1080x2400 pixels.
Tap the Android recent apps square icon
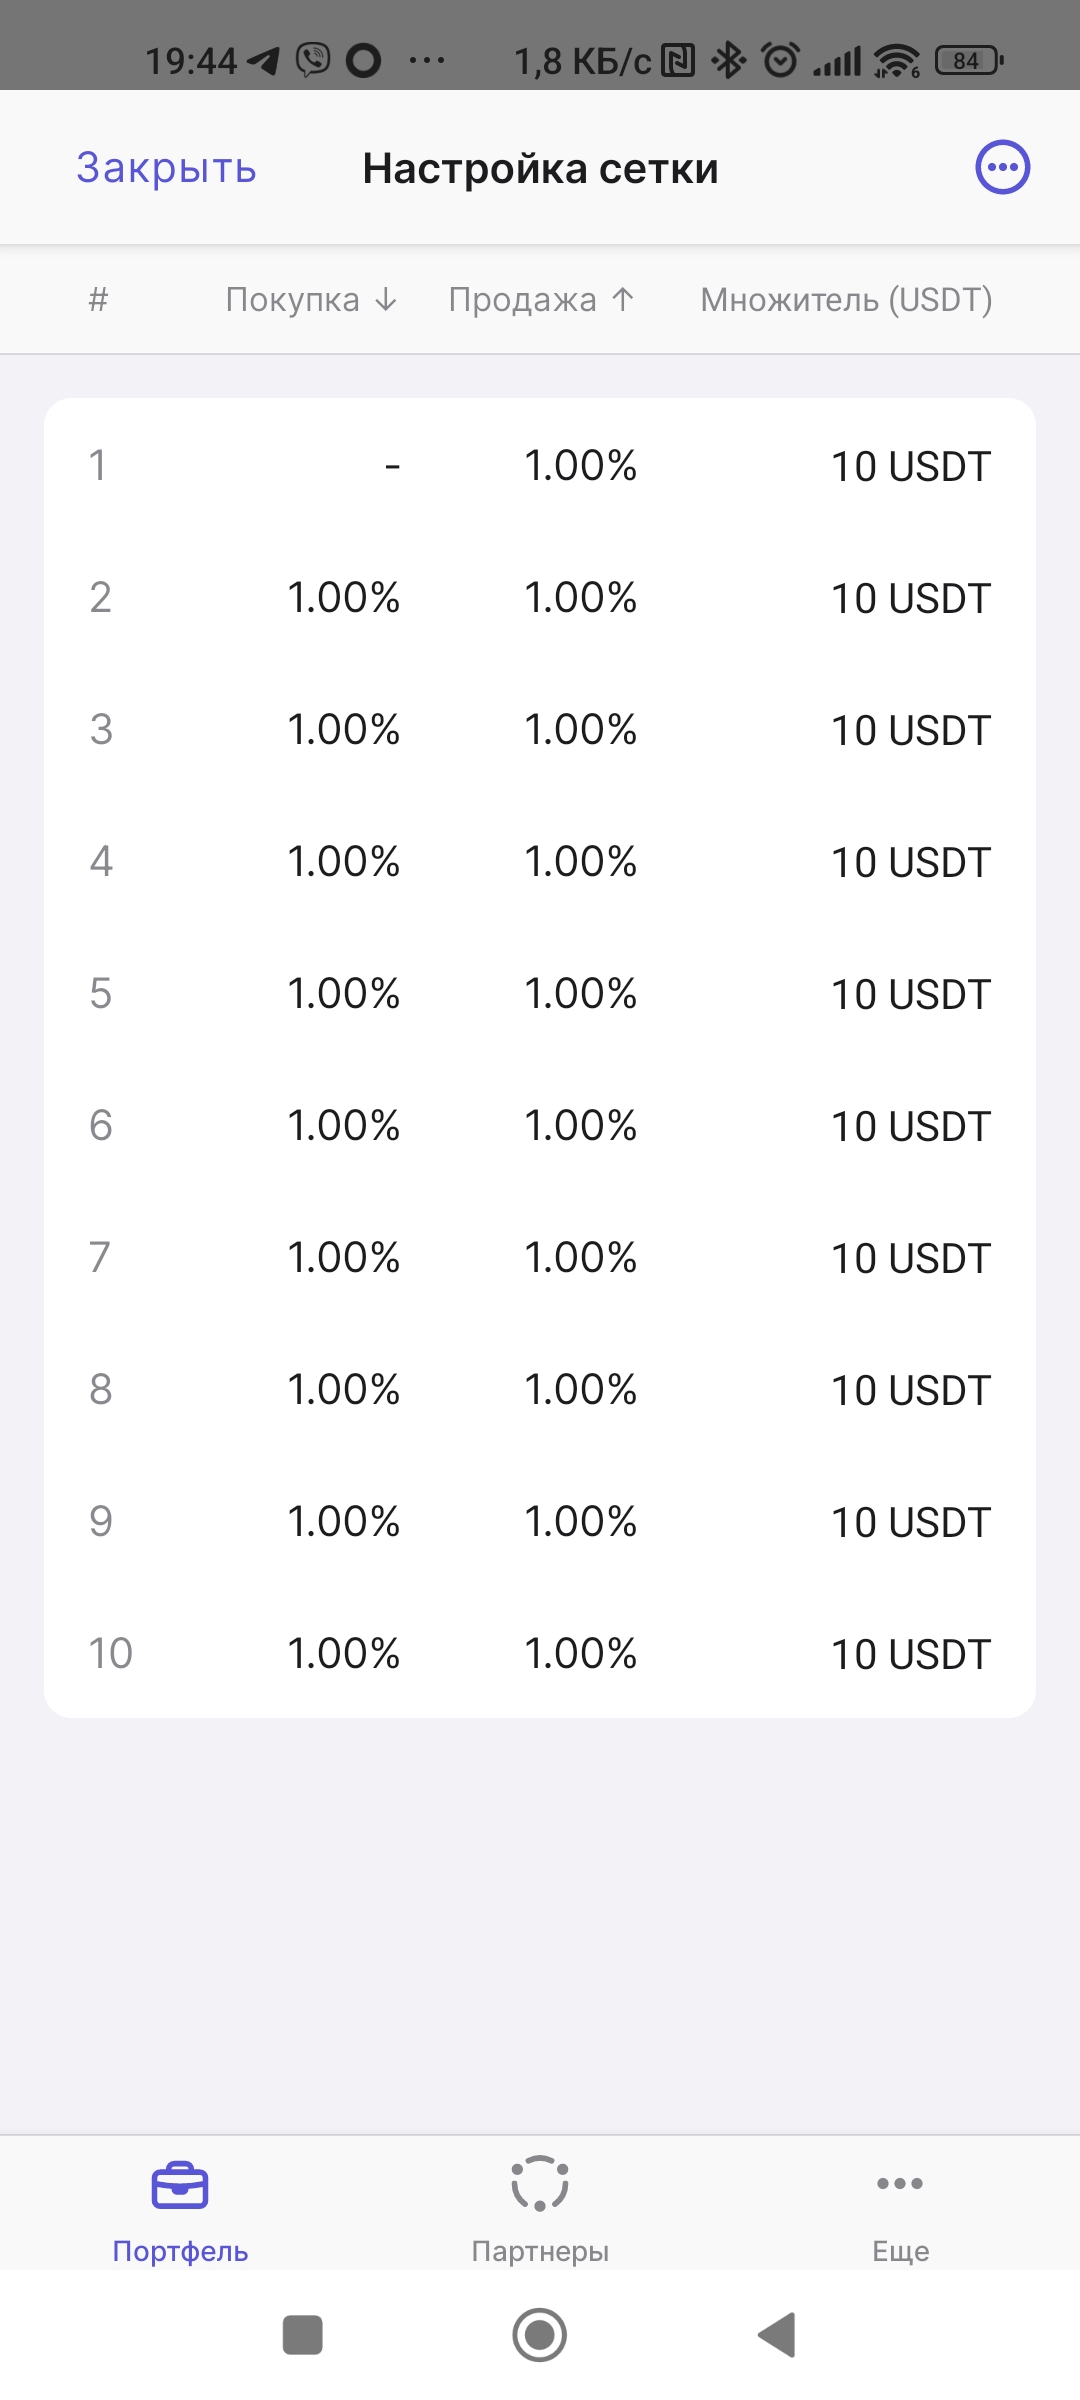tap(303, 2335)
